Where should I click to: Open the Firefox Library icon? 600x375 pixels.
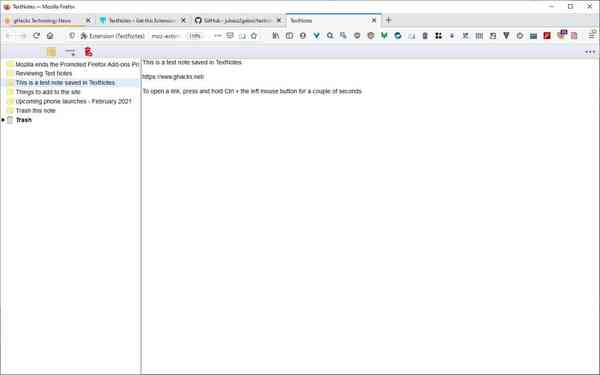(x=276, y=36)
